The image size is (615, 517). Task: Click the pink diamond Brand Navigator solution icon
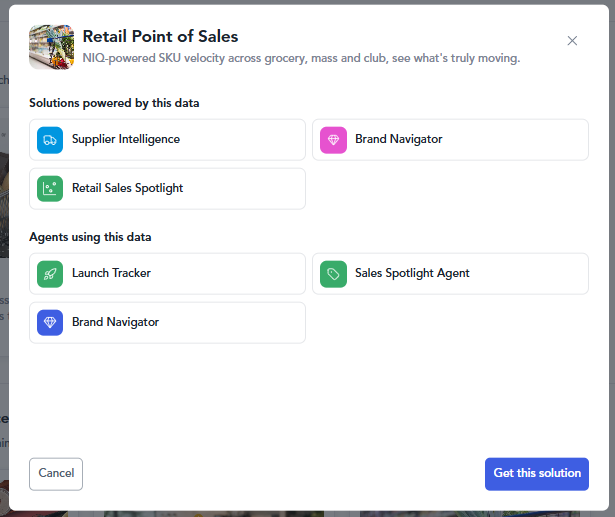333,140
